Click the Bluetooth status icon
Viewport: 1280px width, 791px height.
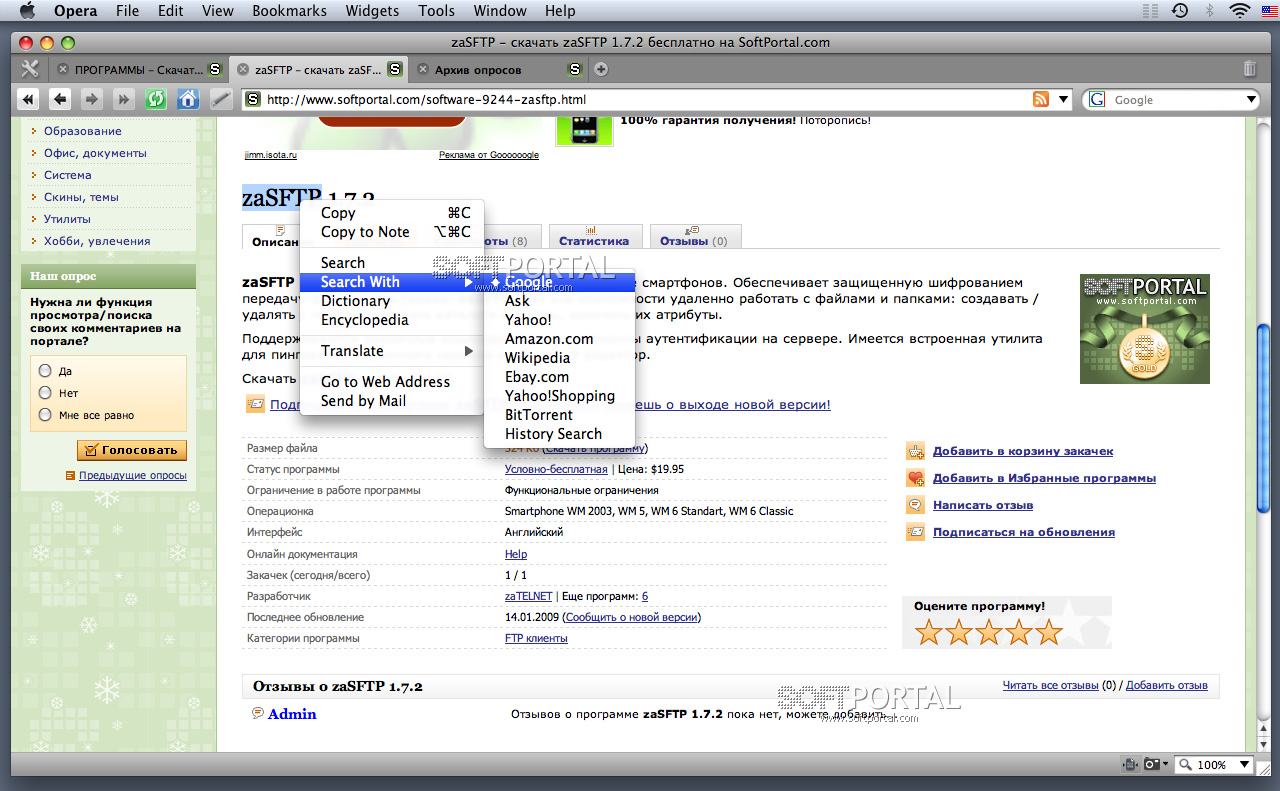click(1209, 11)
